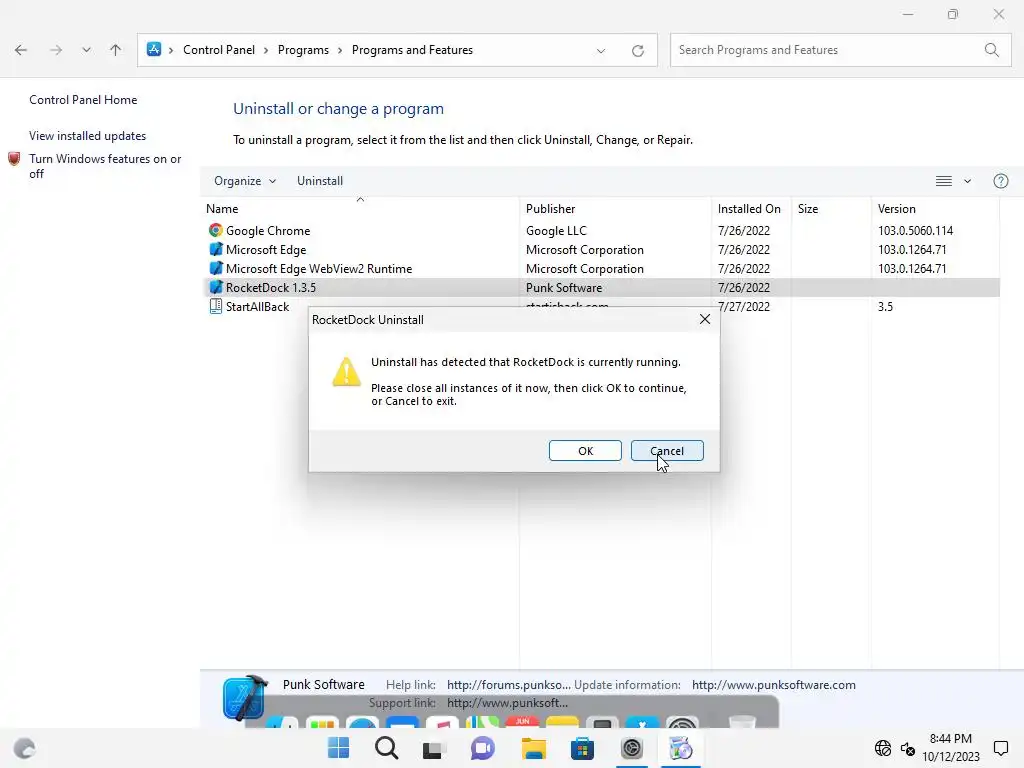Viewport: 1024px width, 768px height.
Task: Sort by Installed On column header
Action: click(749, 209)
